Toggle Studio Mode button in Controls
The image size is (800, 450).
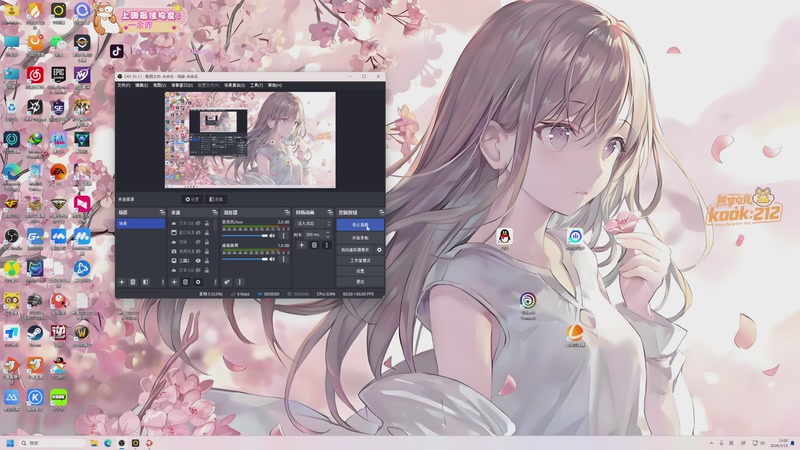360,261
